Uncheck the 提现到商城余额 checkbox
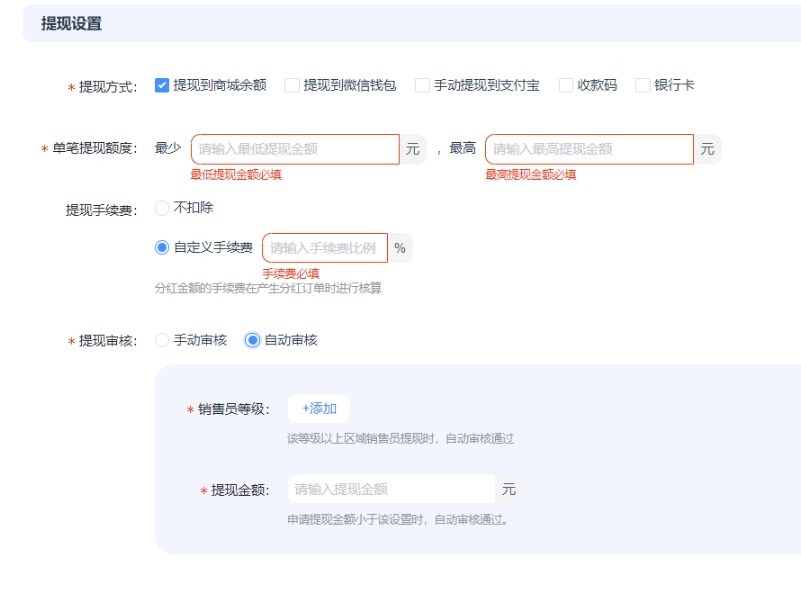The width and height of the screenshot is (801, 601). click(162, 86)
